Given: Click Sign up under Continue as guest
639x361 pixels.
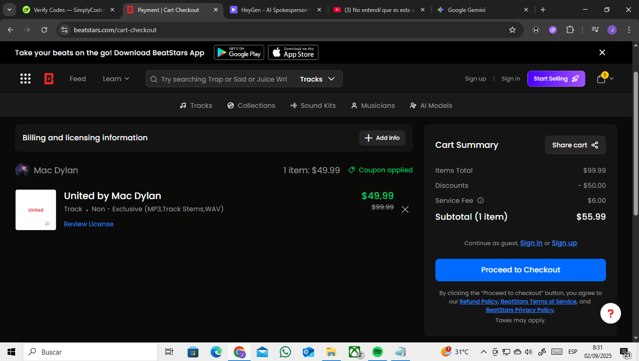Looking at the screenshot, I should (564, 243).
